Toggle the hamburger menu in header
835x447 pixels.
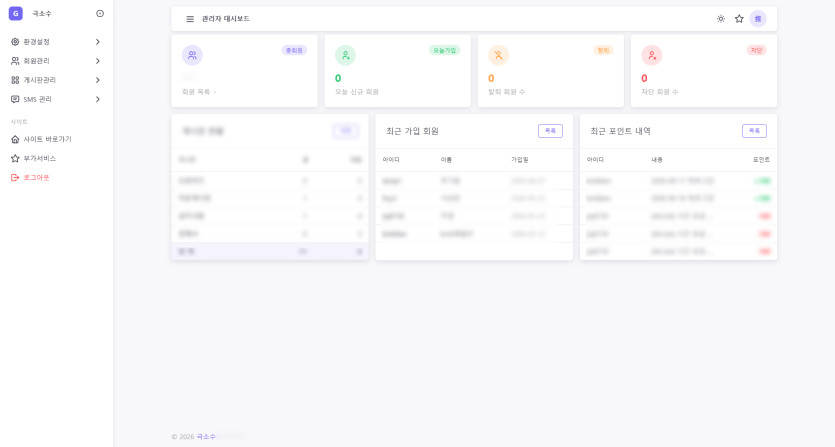pos(190,19)
